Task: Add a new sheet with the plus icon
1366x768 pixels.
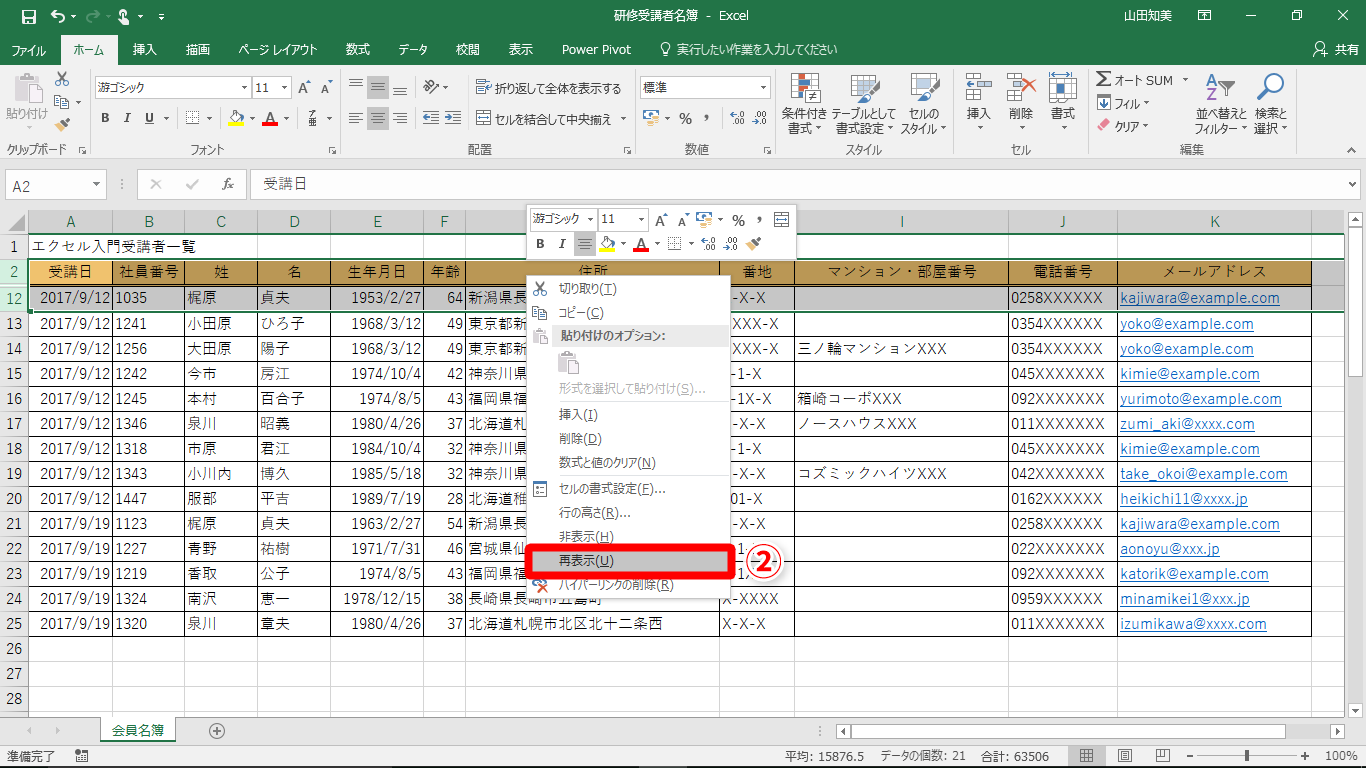Action: (217, 731)
